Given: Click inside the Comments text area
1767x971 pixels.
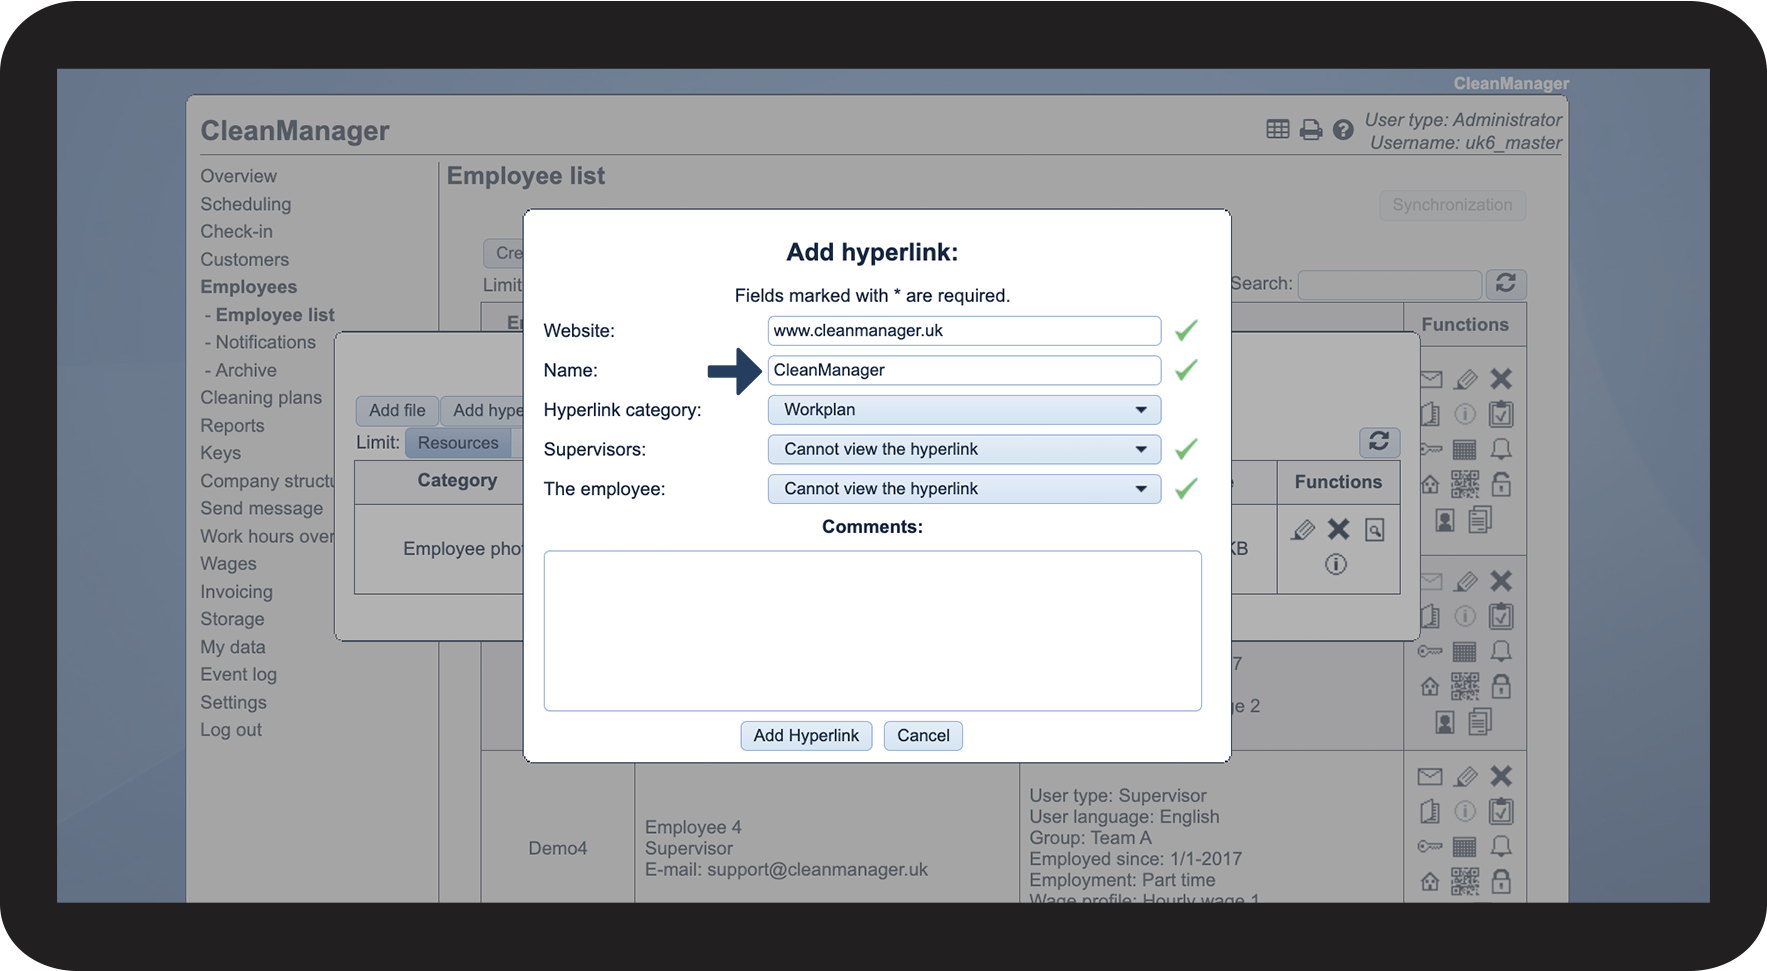Looking at the screenshot, I should [872, 631].
